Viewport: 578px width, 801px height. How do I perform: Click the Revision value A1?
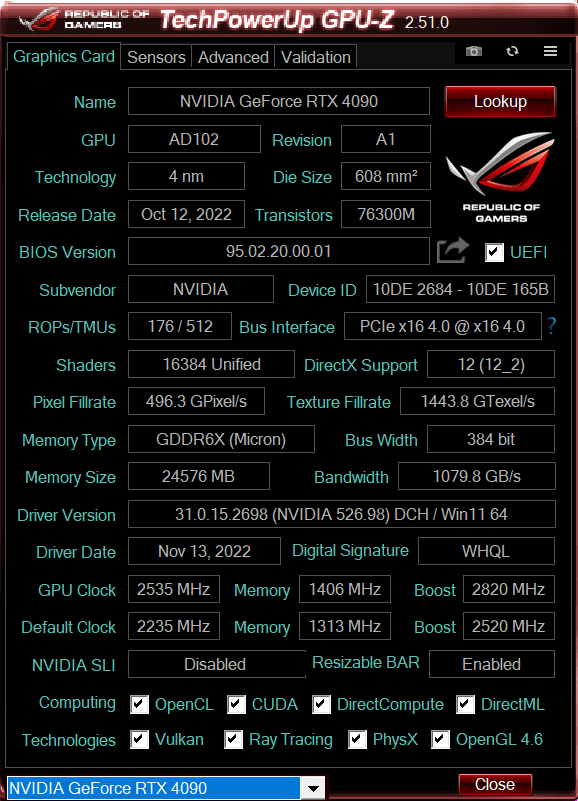(386, 139)
